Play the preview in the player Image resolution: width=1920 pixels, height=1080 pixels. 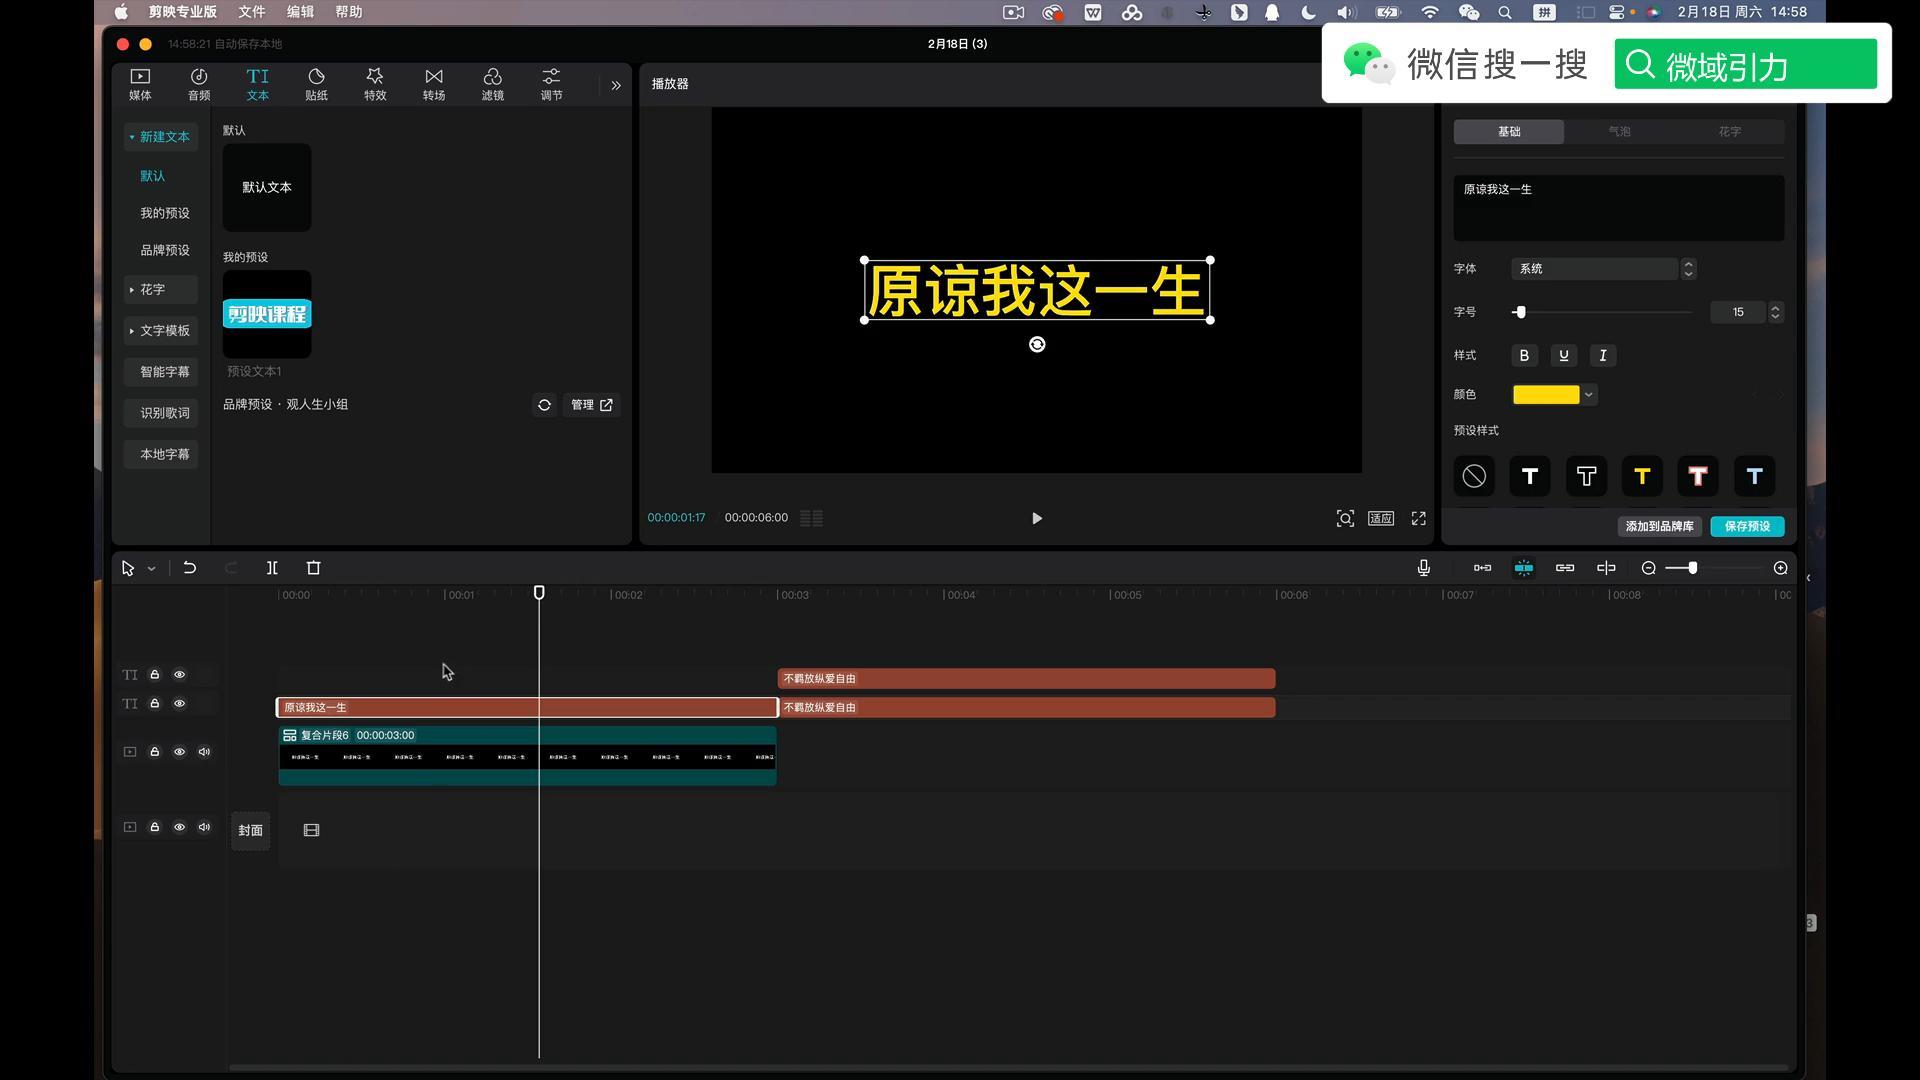1037,518
